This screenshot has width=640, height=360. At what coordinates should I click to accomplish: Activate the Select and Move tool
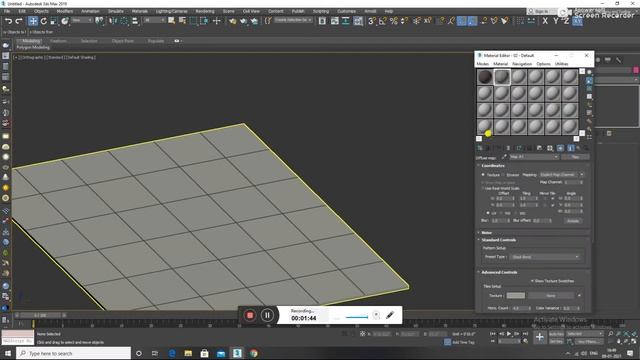33,21
